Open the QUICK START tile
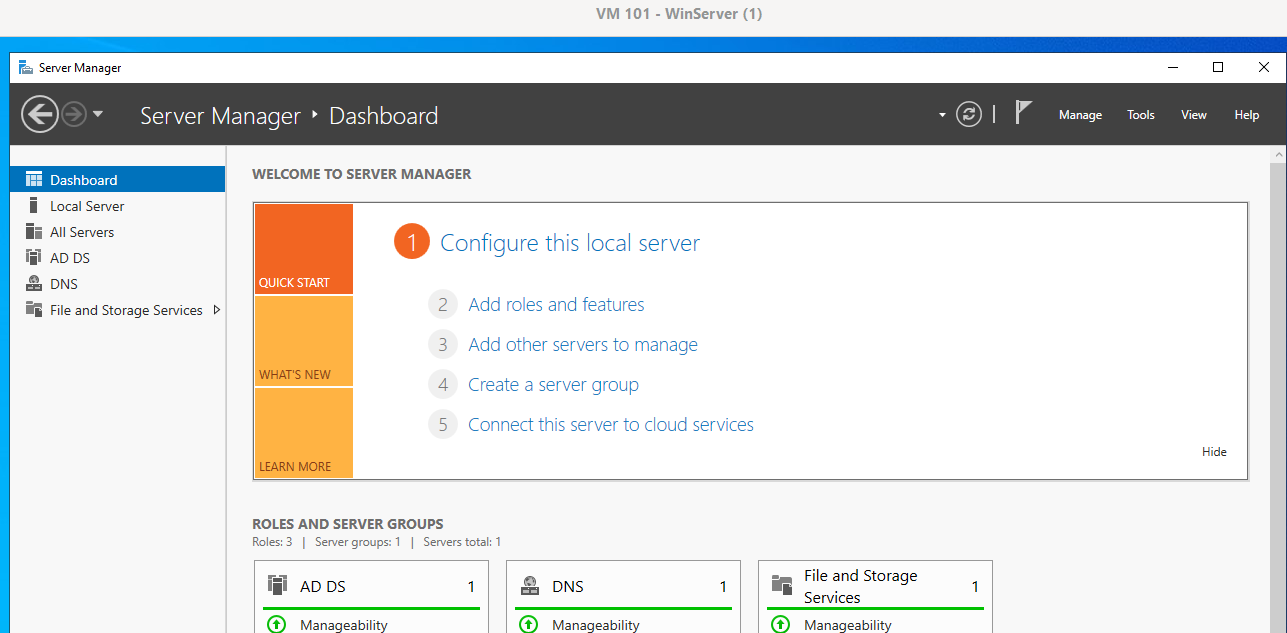The height and width of the screenshot is (633, 1287). coord(304,249)
